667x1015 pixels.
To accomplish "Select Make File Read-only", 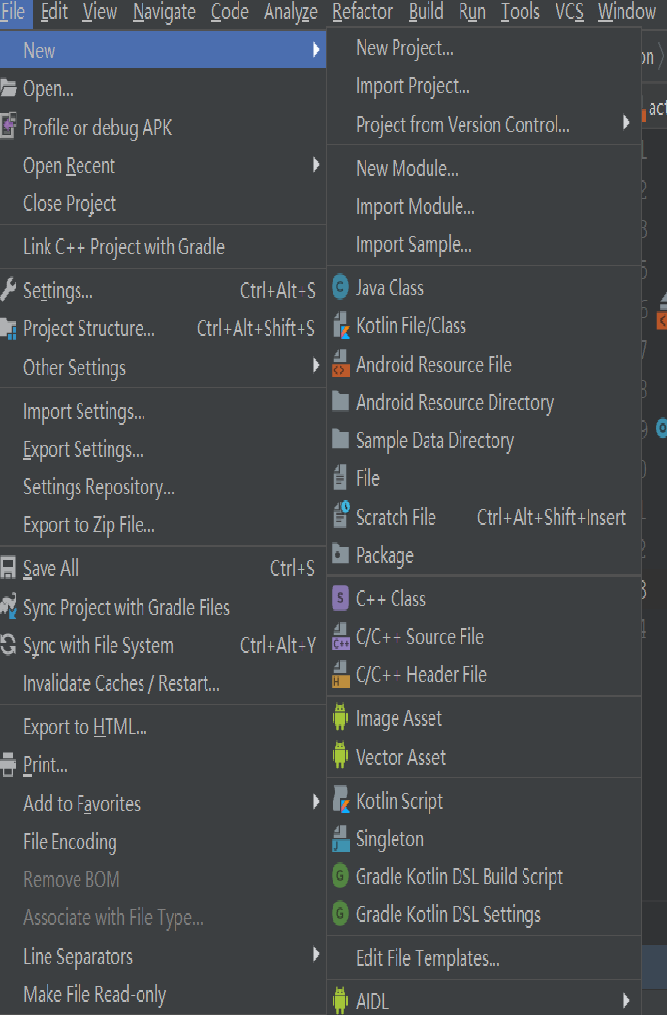I will pyautogui.click(x=94, y=995).
